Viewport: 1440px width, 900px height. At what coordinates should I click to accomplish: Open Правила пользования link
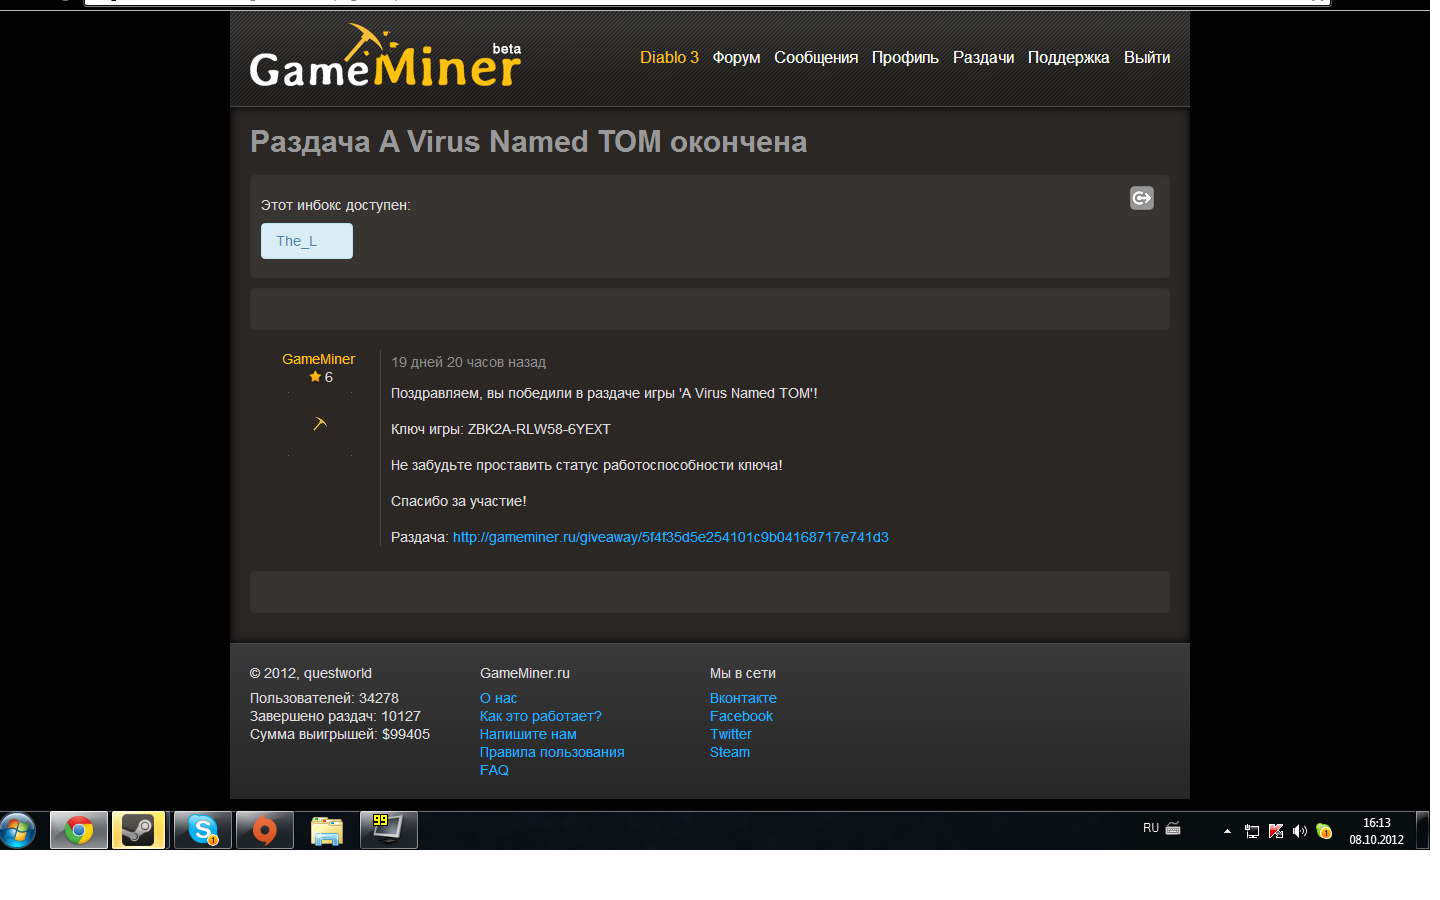[x=552, y=752]
